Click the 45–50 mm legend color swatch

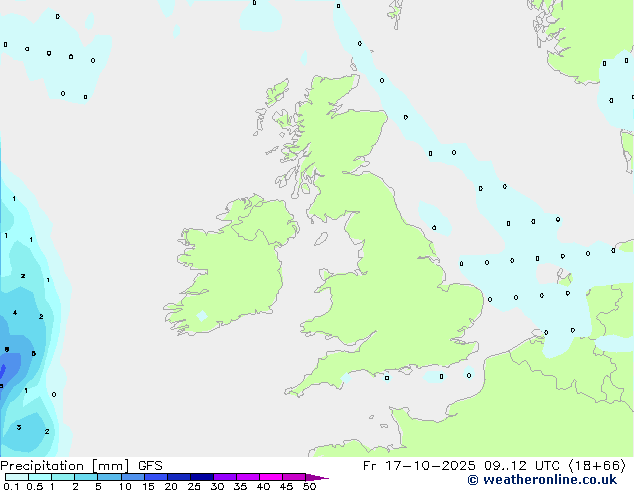coord(294,477)
